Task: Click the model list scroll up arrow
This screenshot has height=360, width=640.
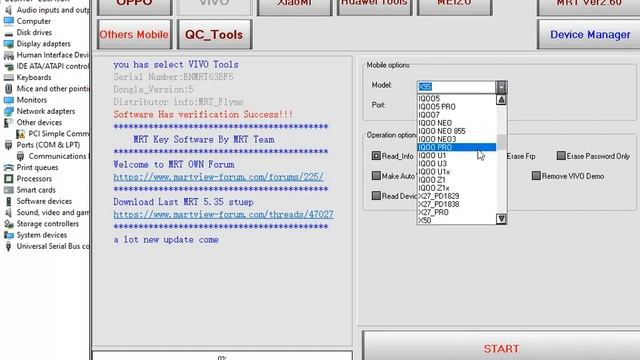Action: pos(501,100)
